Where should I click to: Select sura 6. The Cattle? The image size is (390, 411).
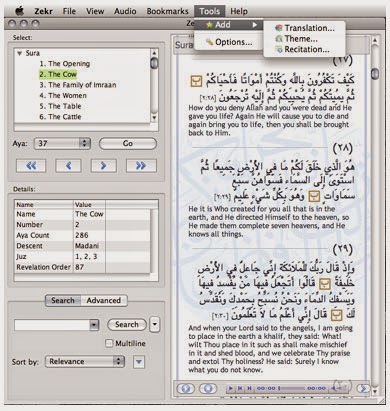tap(60, 117)
